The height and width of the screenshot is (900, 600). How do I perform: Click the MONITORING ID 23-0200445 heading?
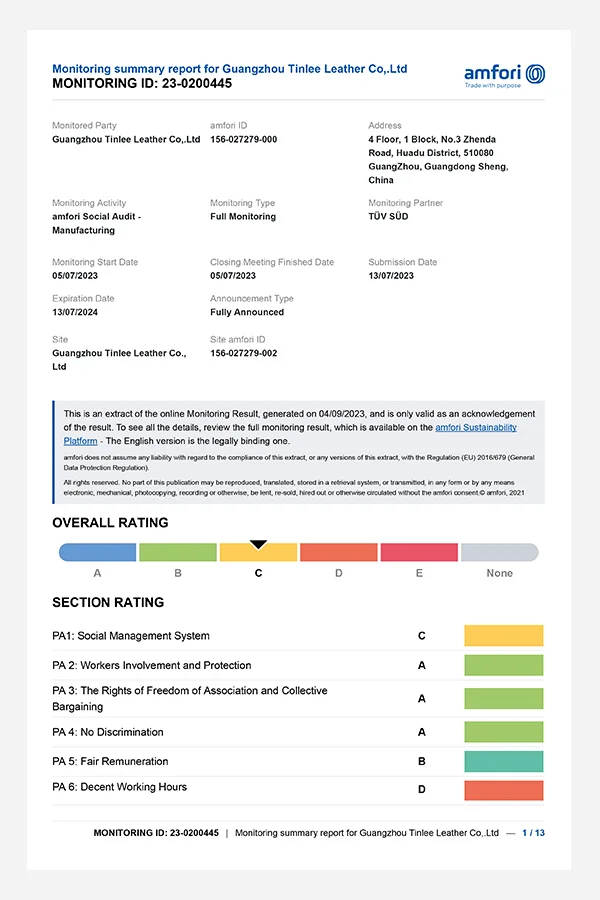tap(142, 84)
